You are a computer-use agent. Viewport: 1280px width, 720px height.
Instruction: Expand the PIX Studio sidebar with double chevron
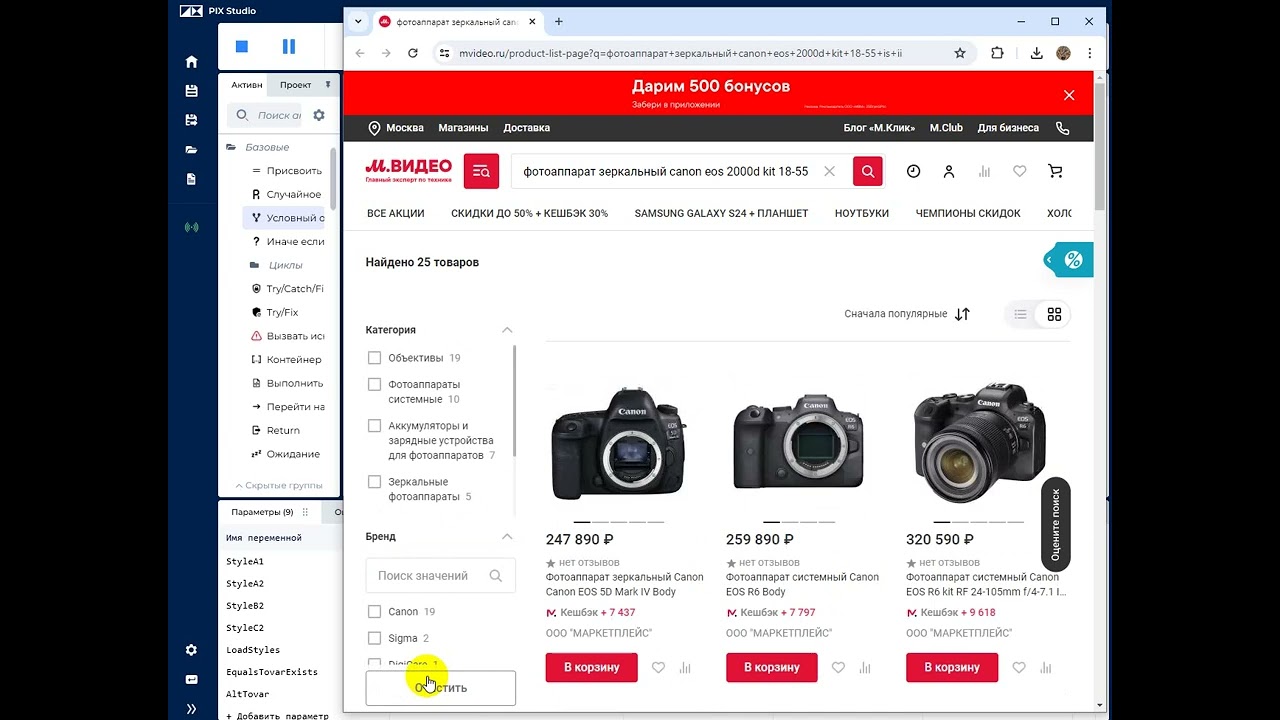click(191, 709)
